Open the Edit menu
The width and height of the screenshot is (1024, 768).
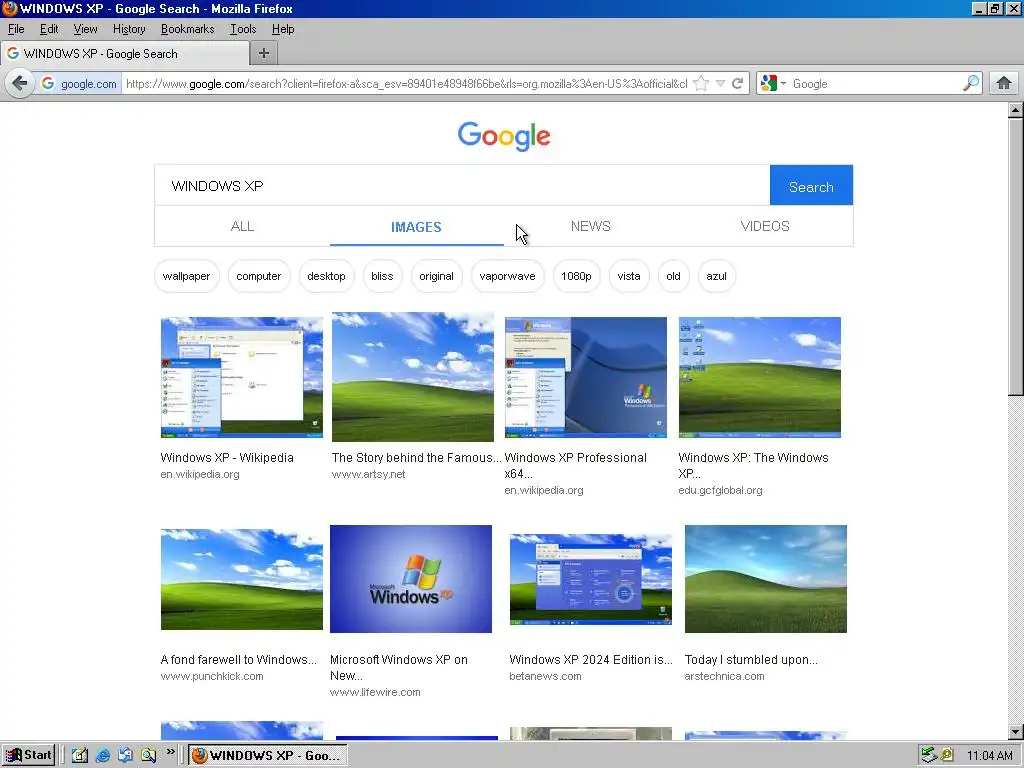(x=49, y=29)
